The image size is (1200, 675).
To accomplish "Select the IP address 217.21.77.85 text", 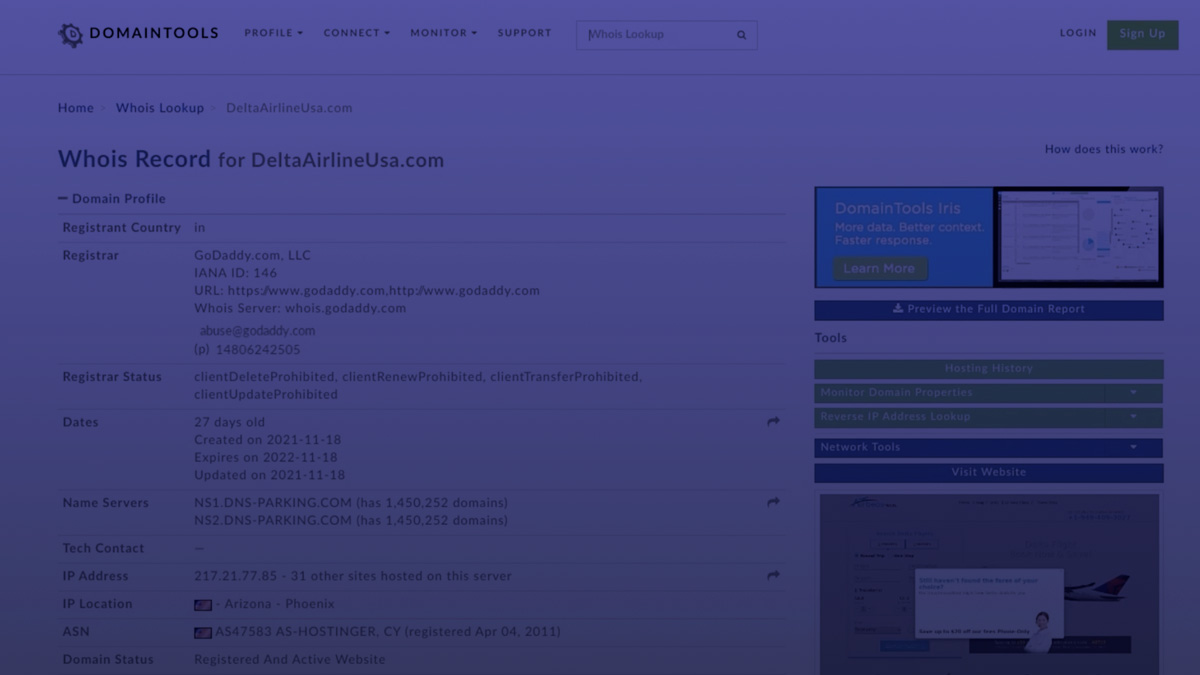I will coord(236,577).
